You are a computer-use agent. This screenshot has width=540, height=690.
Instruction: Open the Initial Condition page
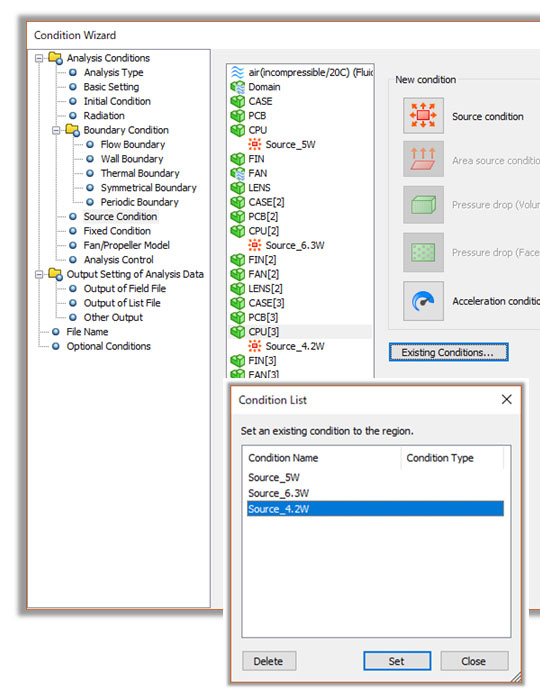117,101
